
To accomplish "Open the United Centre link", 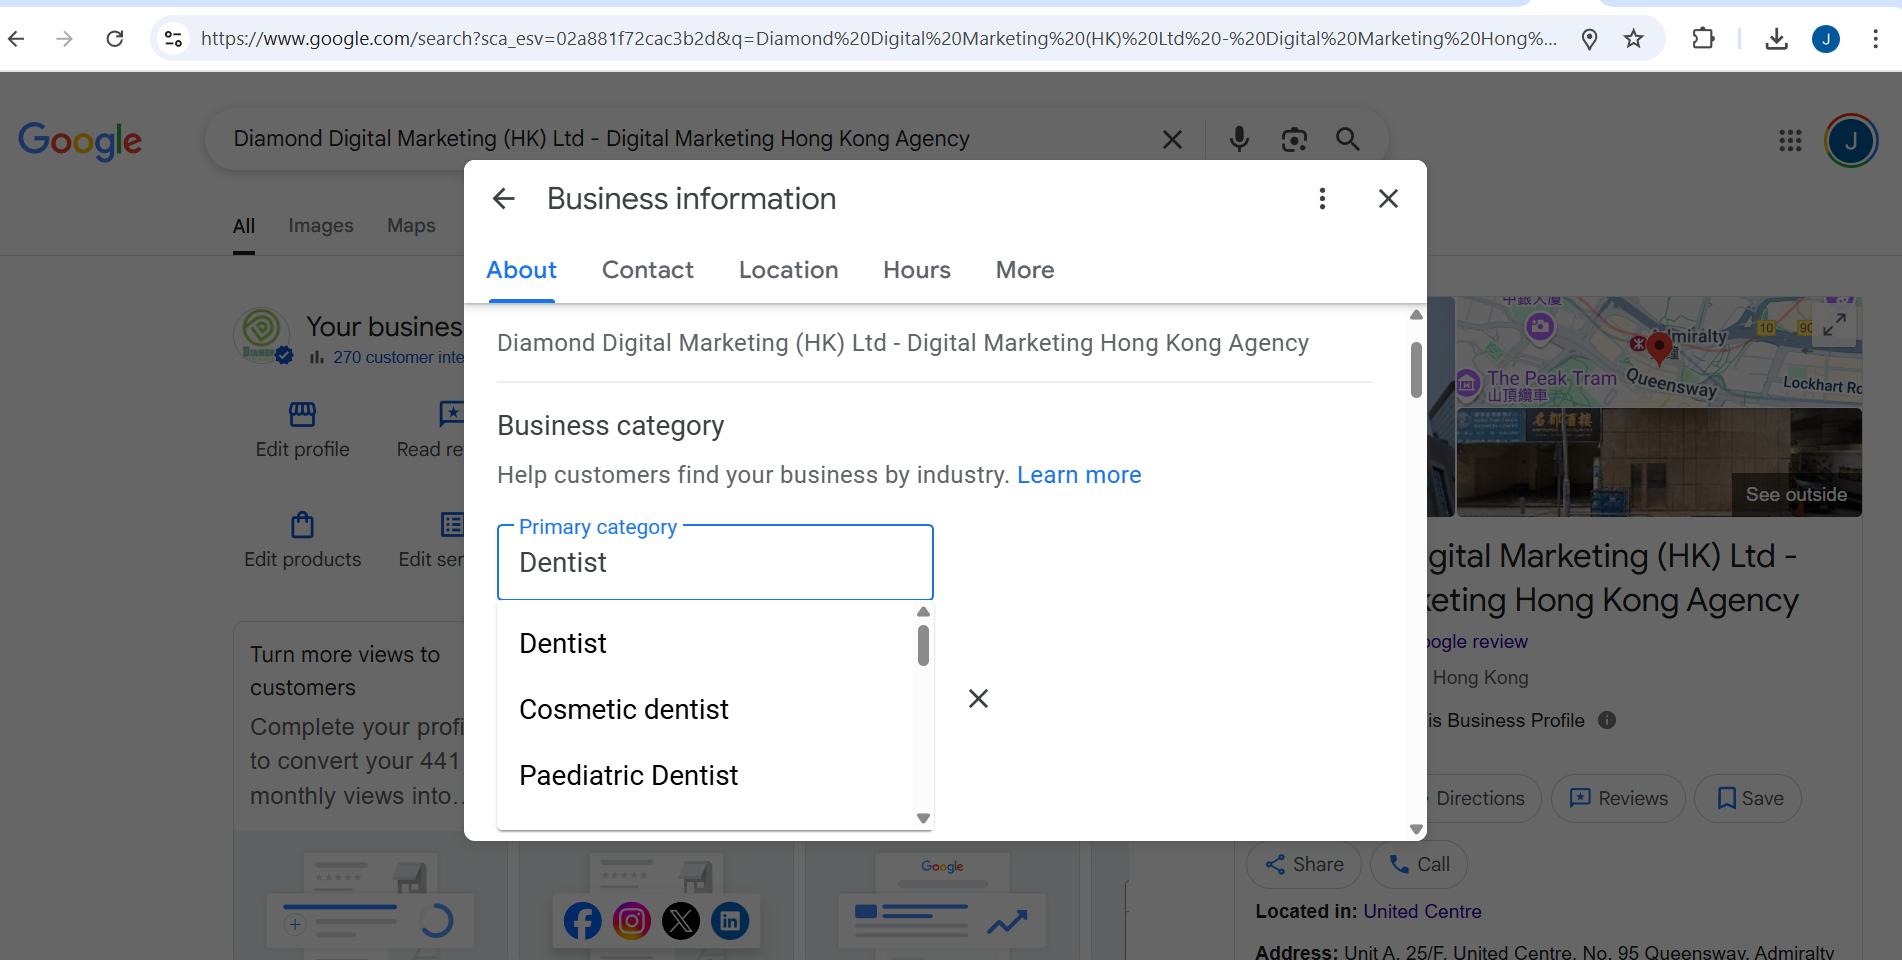I will point(1422,912).
